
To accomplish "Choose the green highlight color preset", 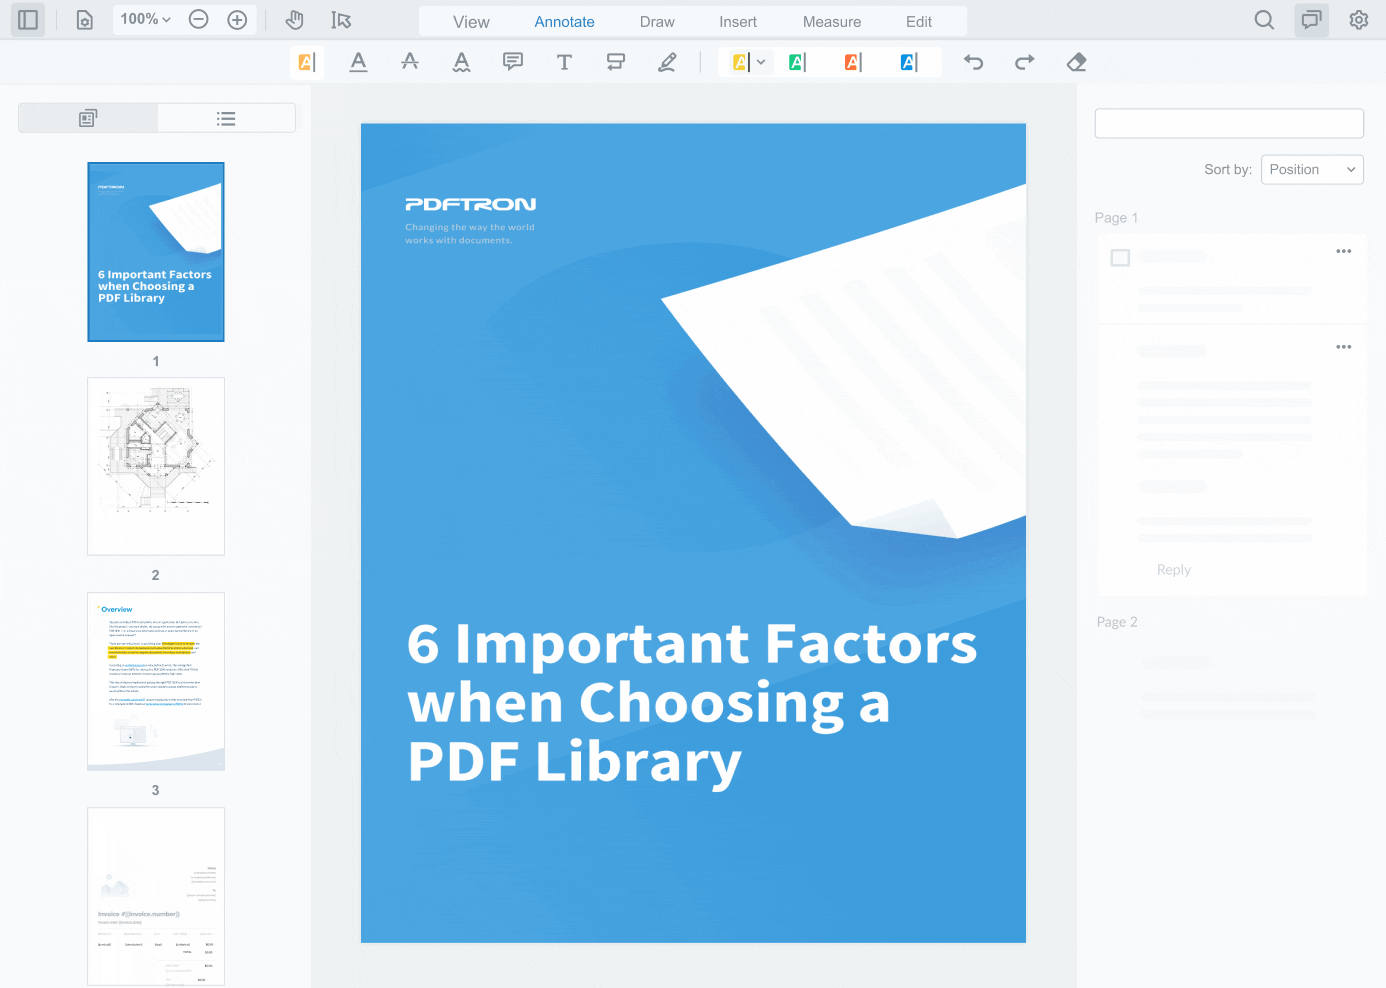I will [797, 62].
